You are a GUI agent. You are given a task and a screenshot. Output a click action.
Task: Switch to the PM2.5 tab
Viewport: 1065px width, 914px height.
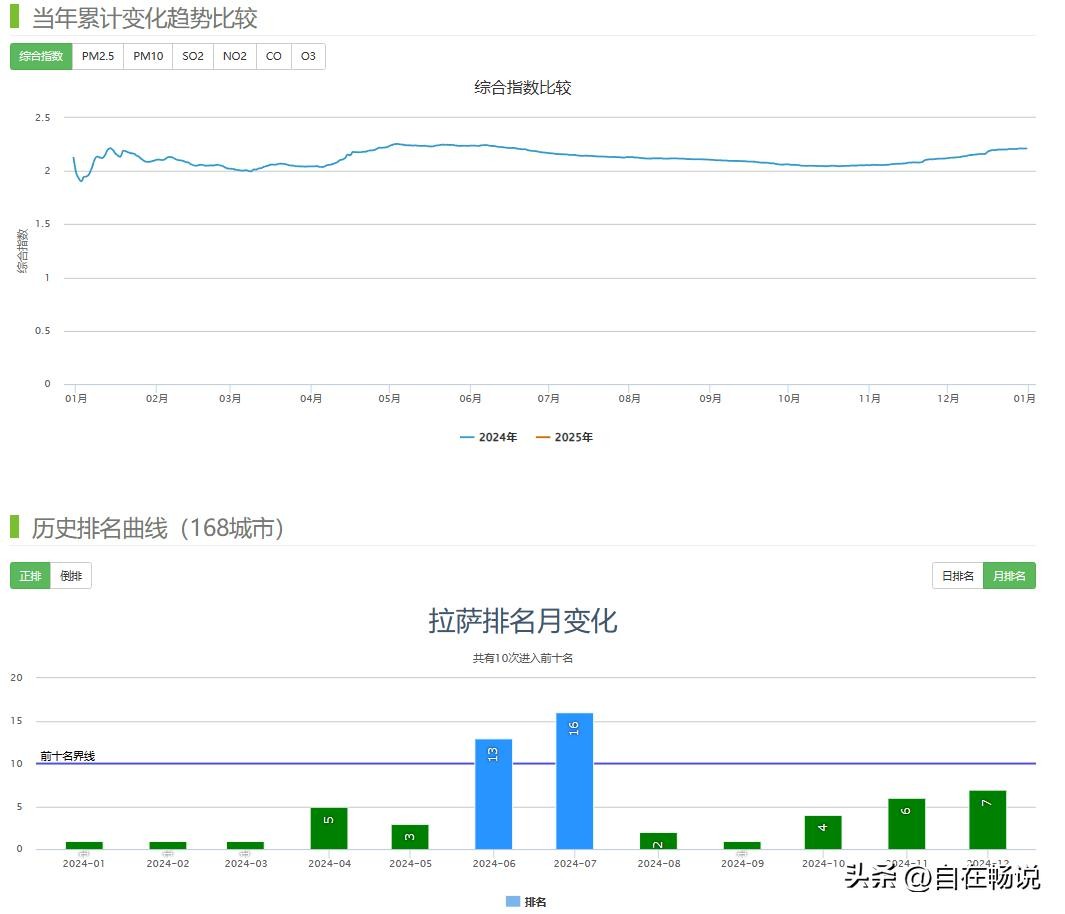pos(98,57)
